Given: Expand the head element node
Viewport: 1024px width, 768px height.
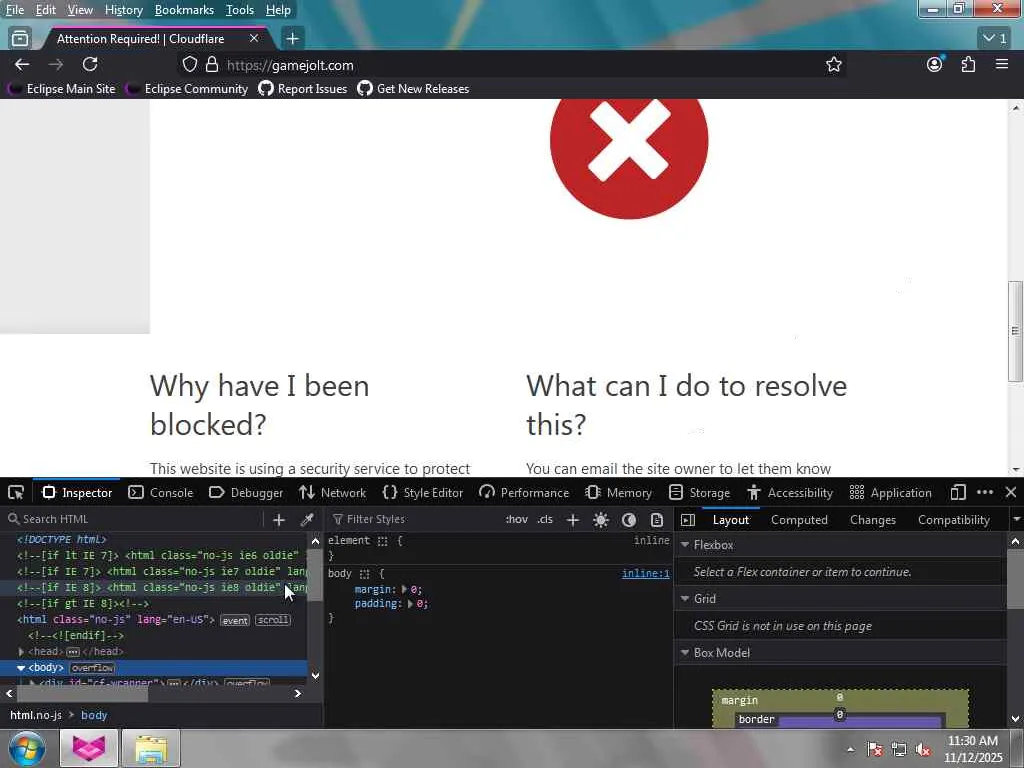Looking at the screenshot, I should click(21, 652).
